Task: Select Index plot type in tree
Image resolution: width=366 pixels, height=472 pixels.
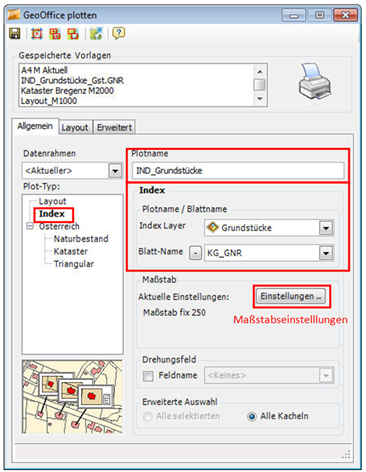Action: point(52,214)
